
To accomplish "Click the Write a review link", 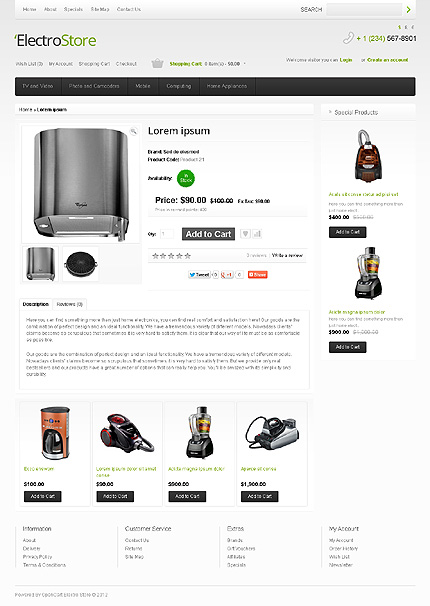I will [287, 255].
